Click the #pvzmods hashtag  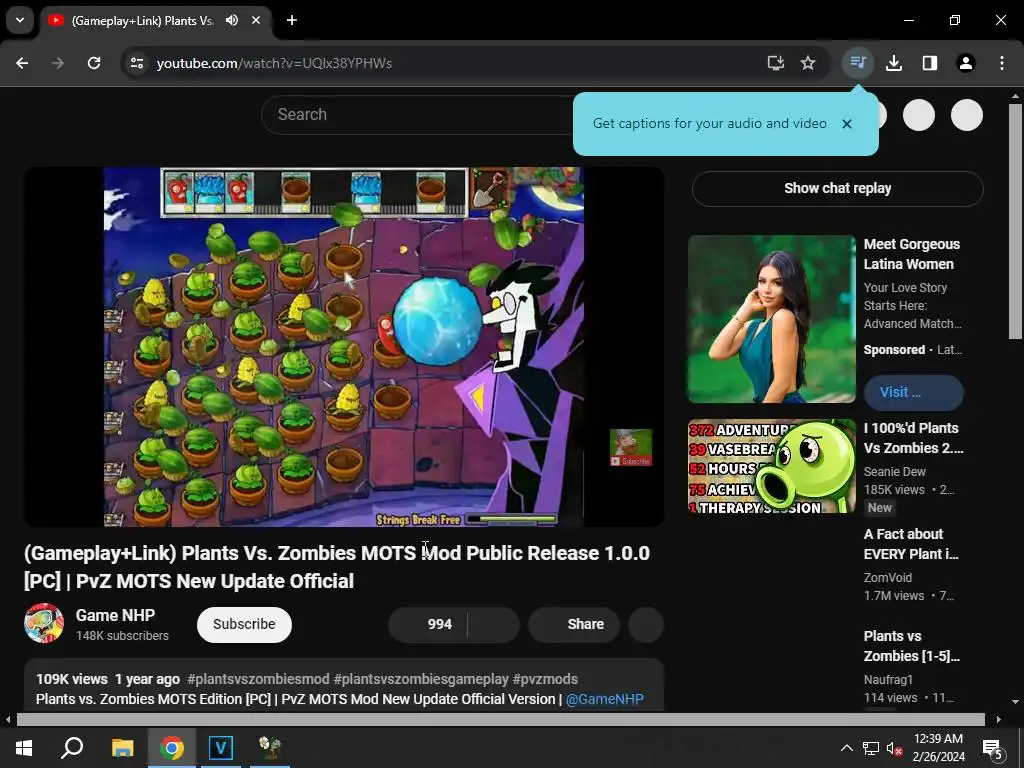545,679
